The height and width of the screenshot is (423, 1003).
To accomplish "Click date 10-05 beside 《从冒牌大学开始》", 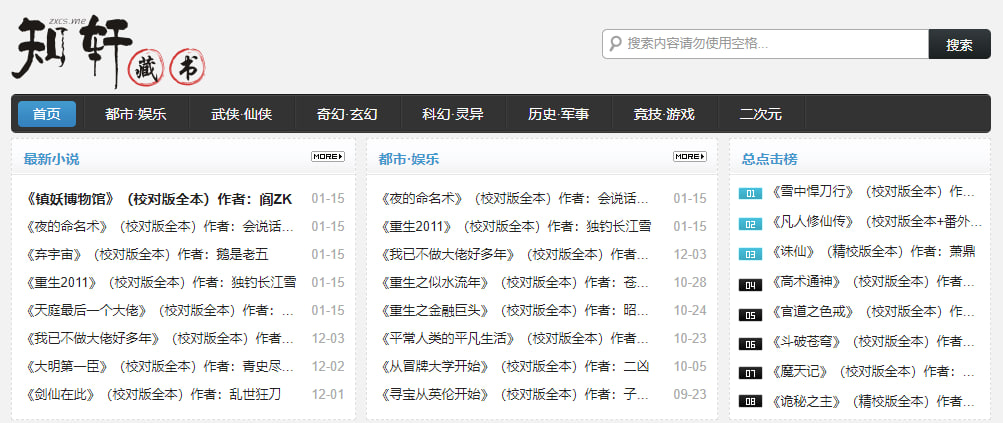I will click(690, 367).
